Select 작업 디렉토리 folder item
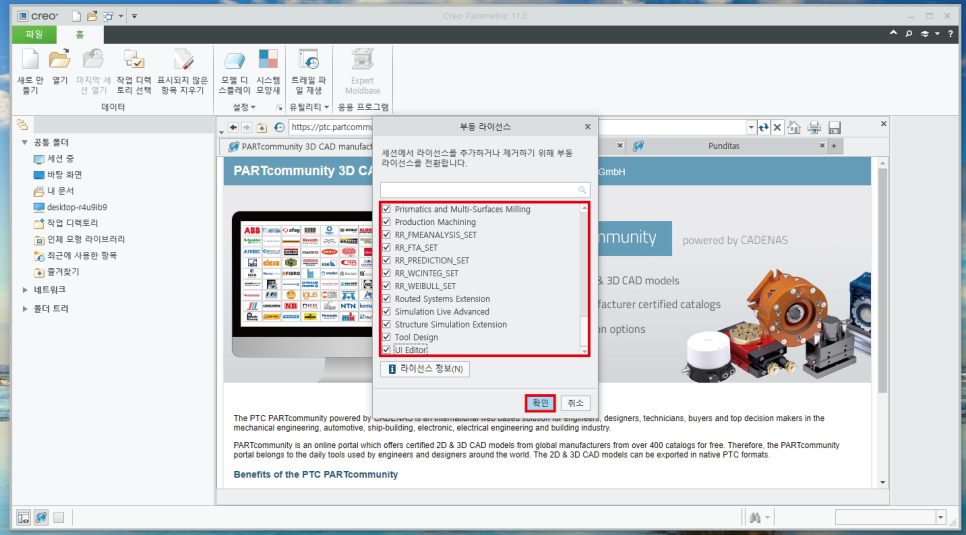 coord(66,223)
